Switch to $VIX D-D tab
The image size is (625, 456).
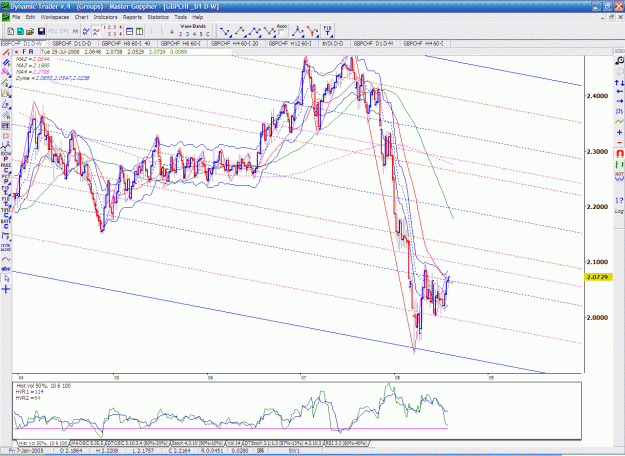(x=333, y=43)
